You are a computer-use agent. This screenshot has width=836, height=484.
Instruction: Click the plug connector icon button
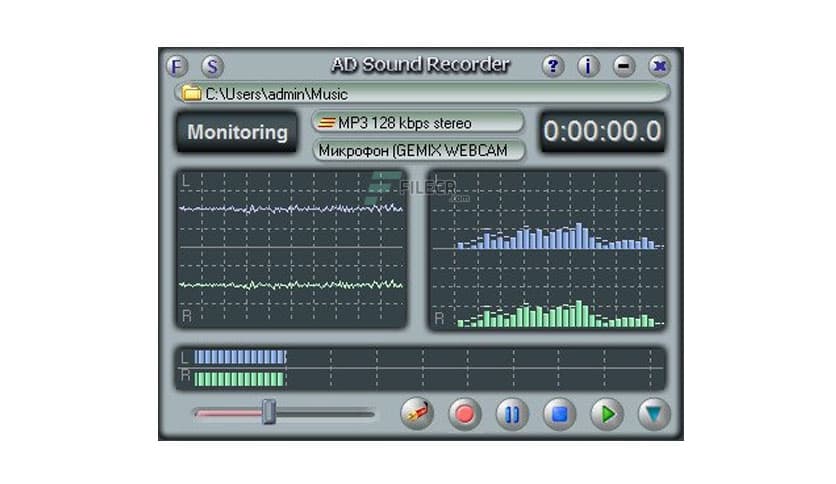pos(417,414)
